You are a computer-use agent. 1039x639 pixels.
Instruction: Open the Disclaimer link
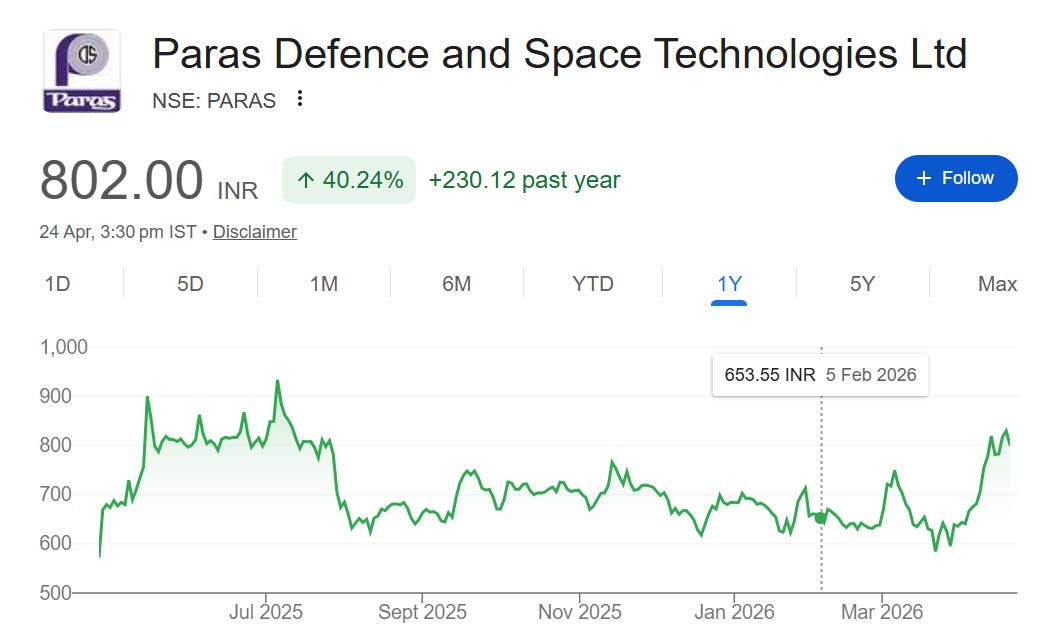pyautogui.click(x=254, y=232)
